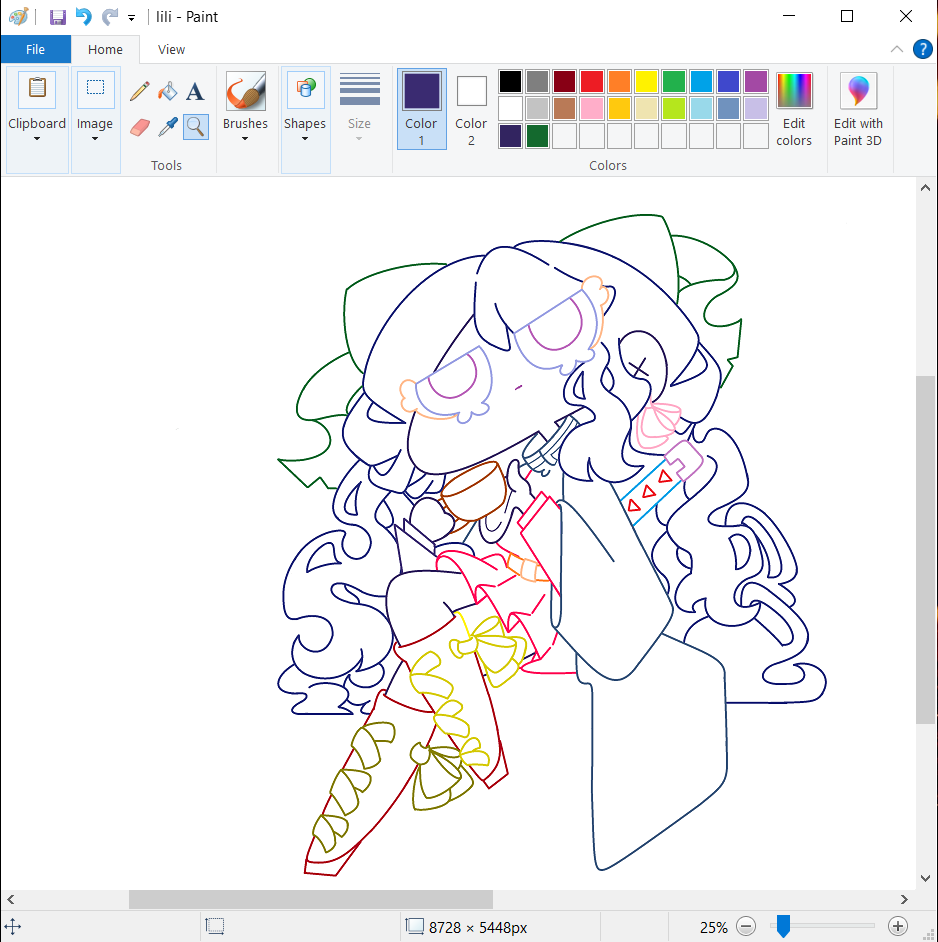Select the Pencil tool
The width and height of the screenshot is (938, 942).
pyautogui.click(x=139, y=91)
